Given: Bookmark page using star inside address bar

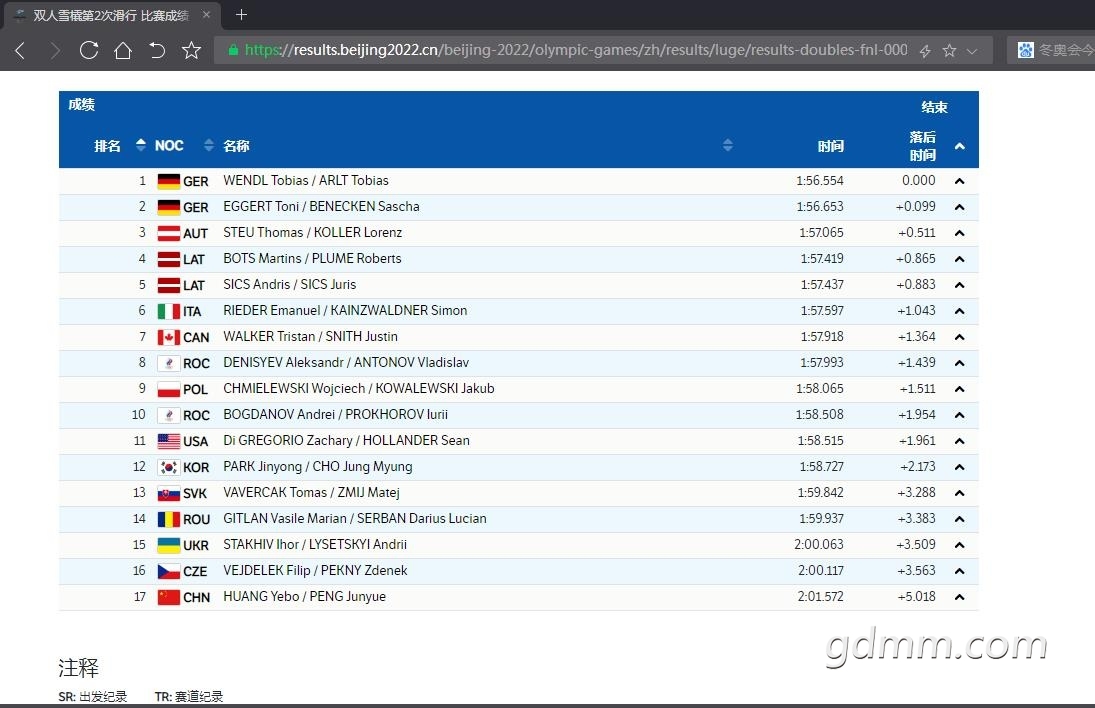Looking at the screenshot, I should click(x=949, y=50).
